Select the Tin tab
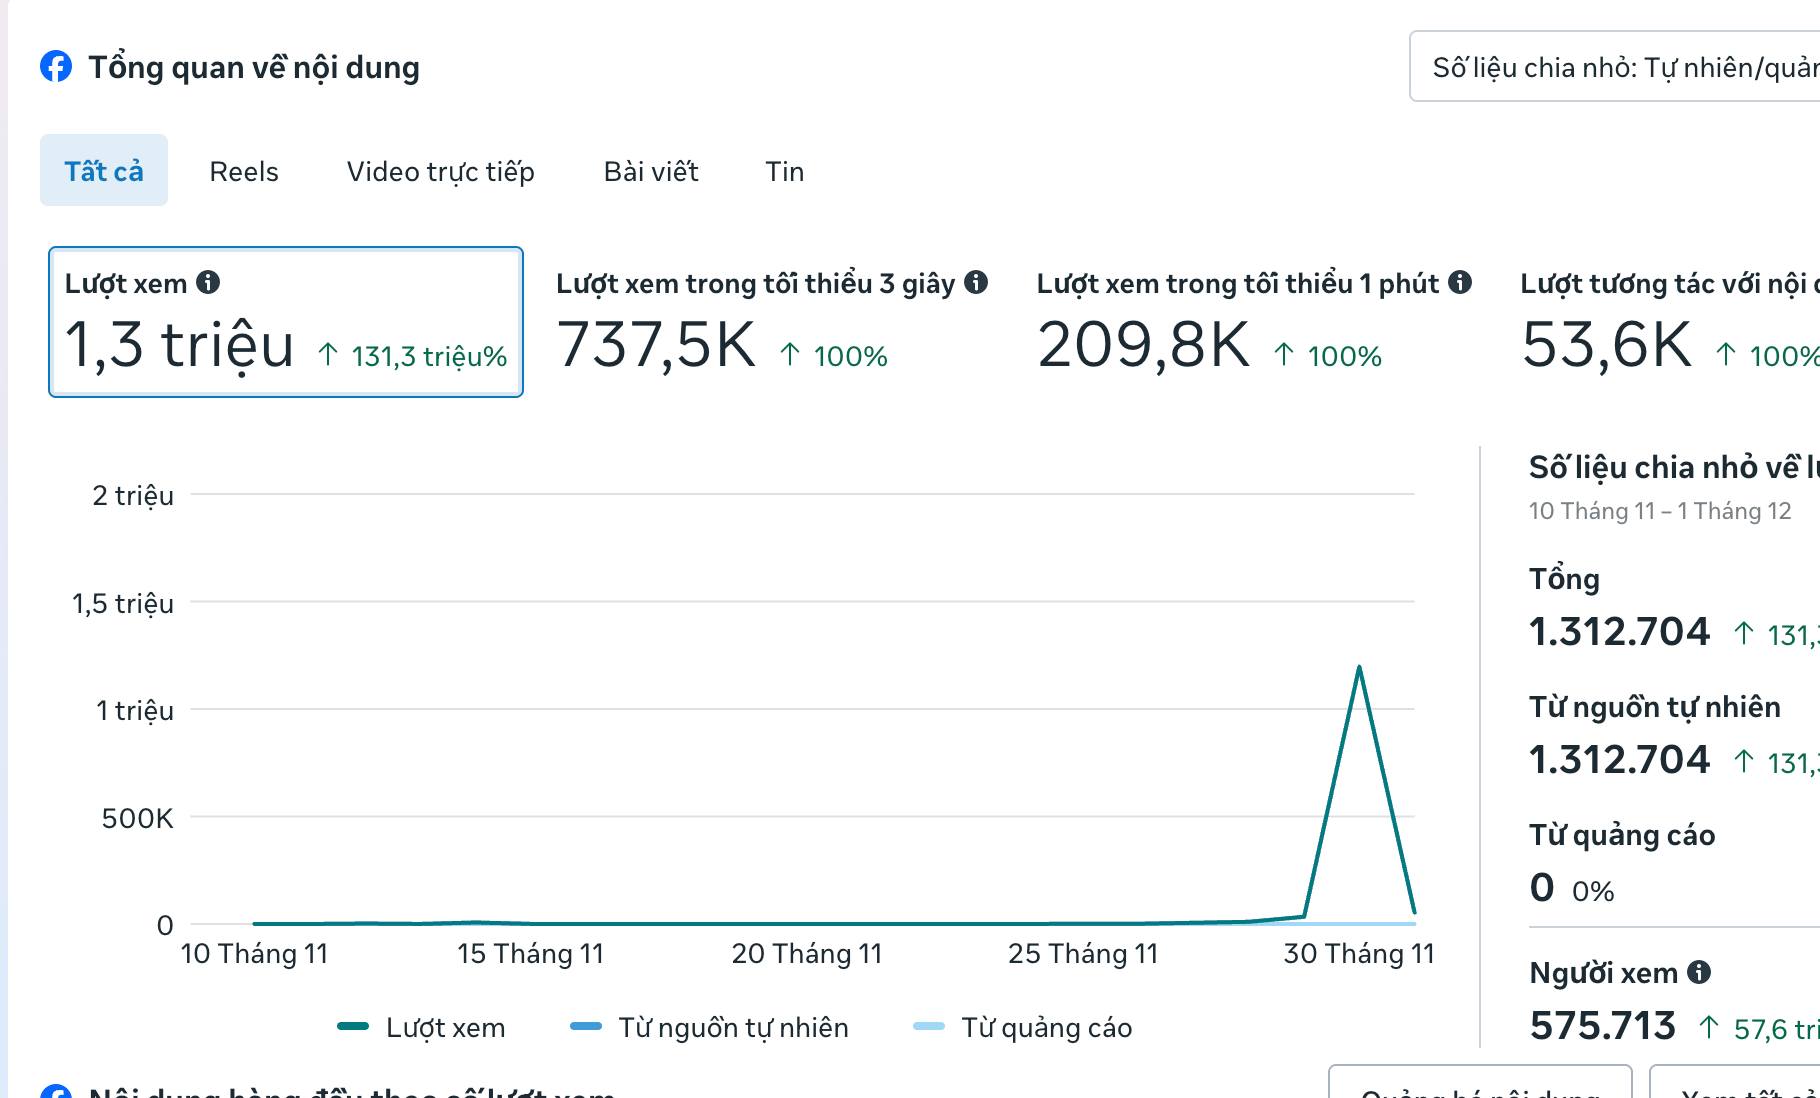1820x1098 pixels. tap(785, 171)
